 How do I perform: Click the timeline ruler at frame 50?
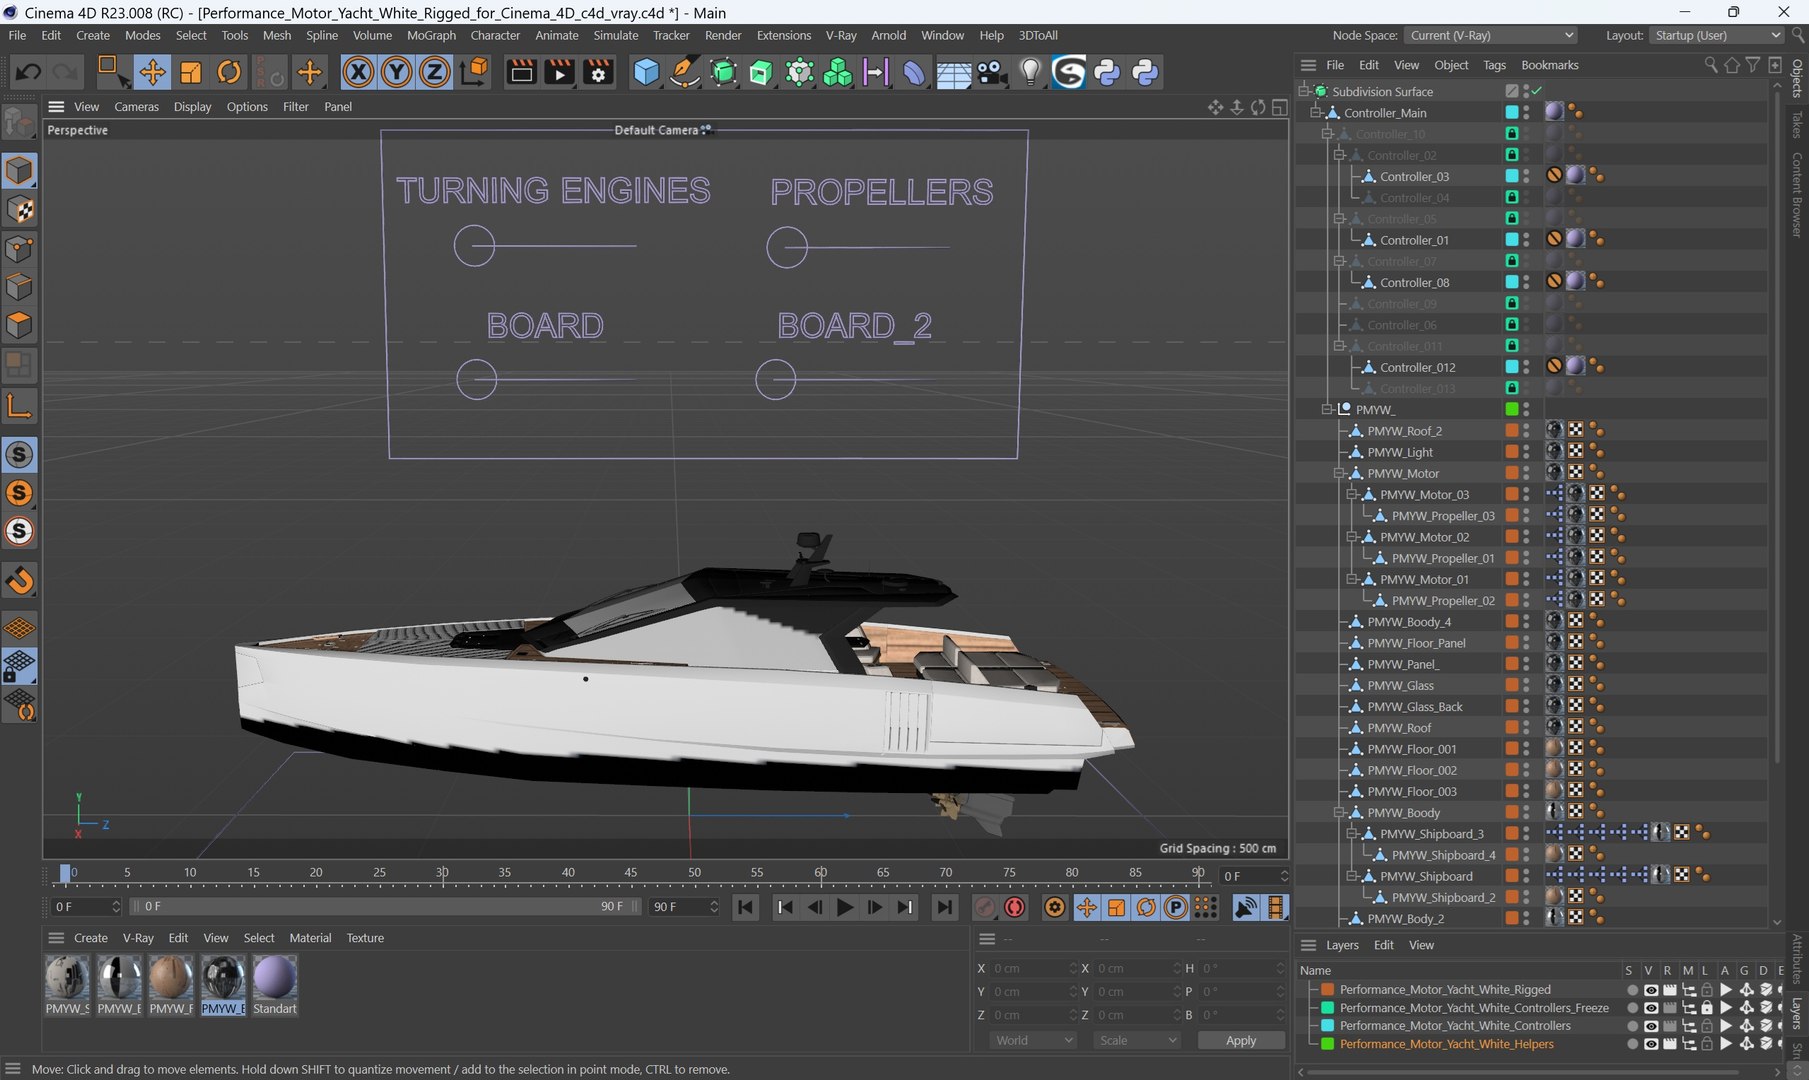(x=694, y=873)
